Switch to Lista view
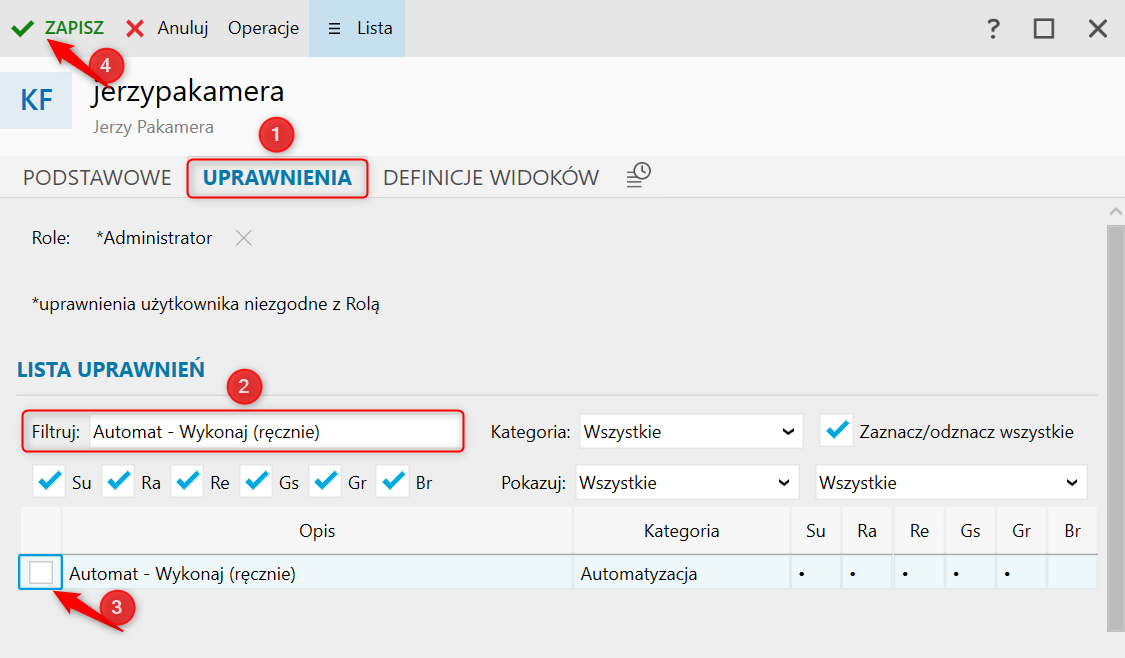Image resolution: width=1125 pixels, height=658 pixels. click(x=357, y=28)
